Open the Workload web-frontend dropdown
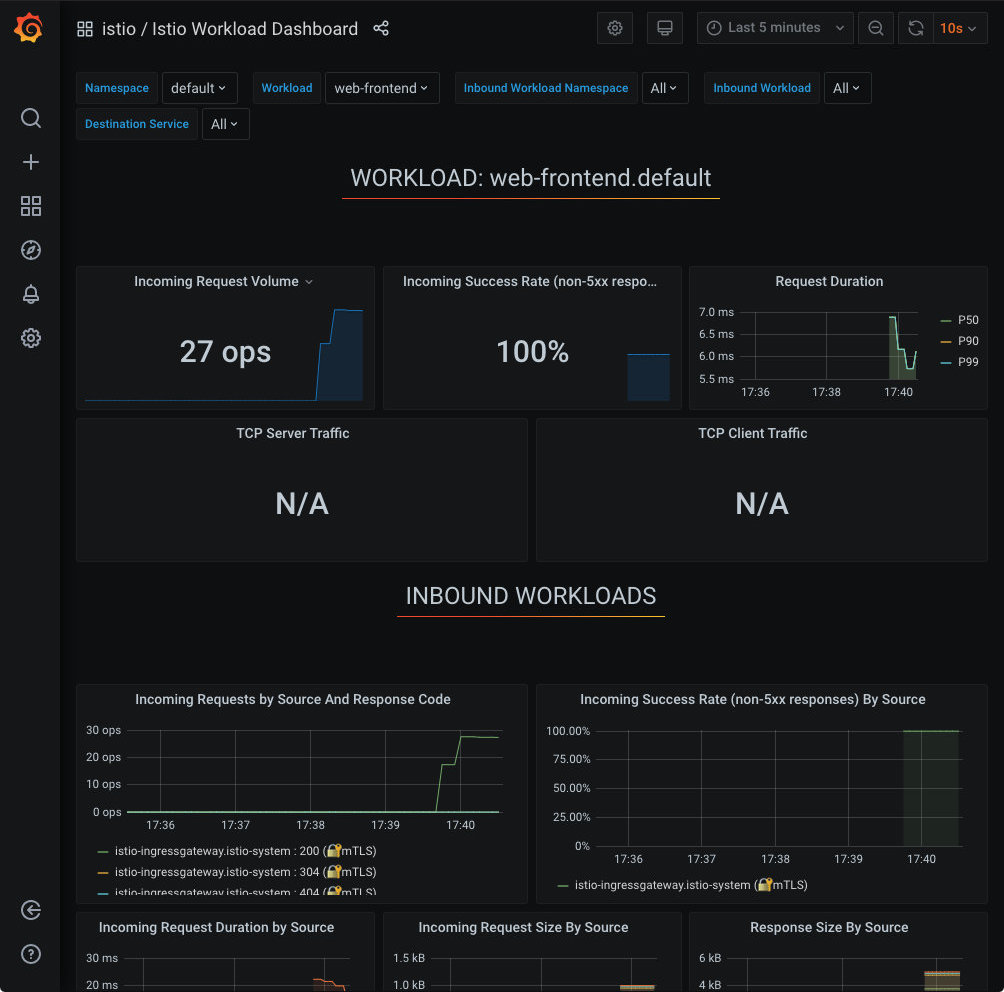Viewport: 1004px width, 992px height. point(381,88)
